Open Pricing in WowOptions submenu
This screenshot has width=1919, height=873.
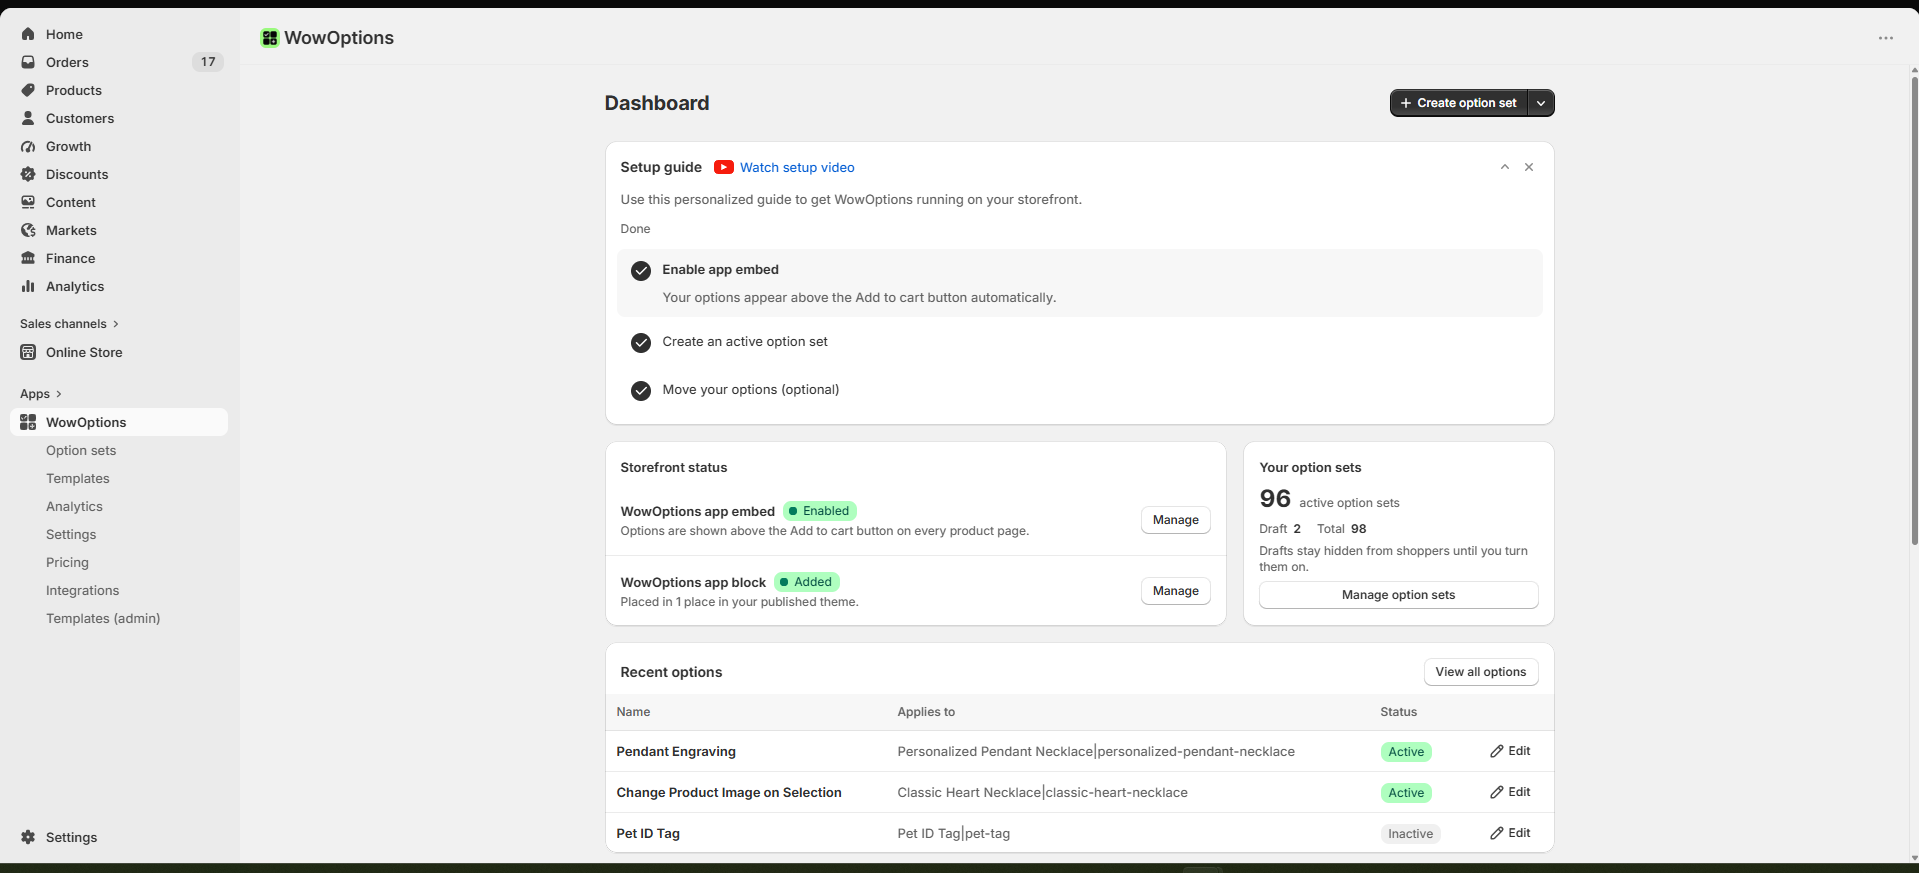pos(67,562)
